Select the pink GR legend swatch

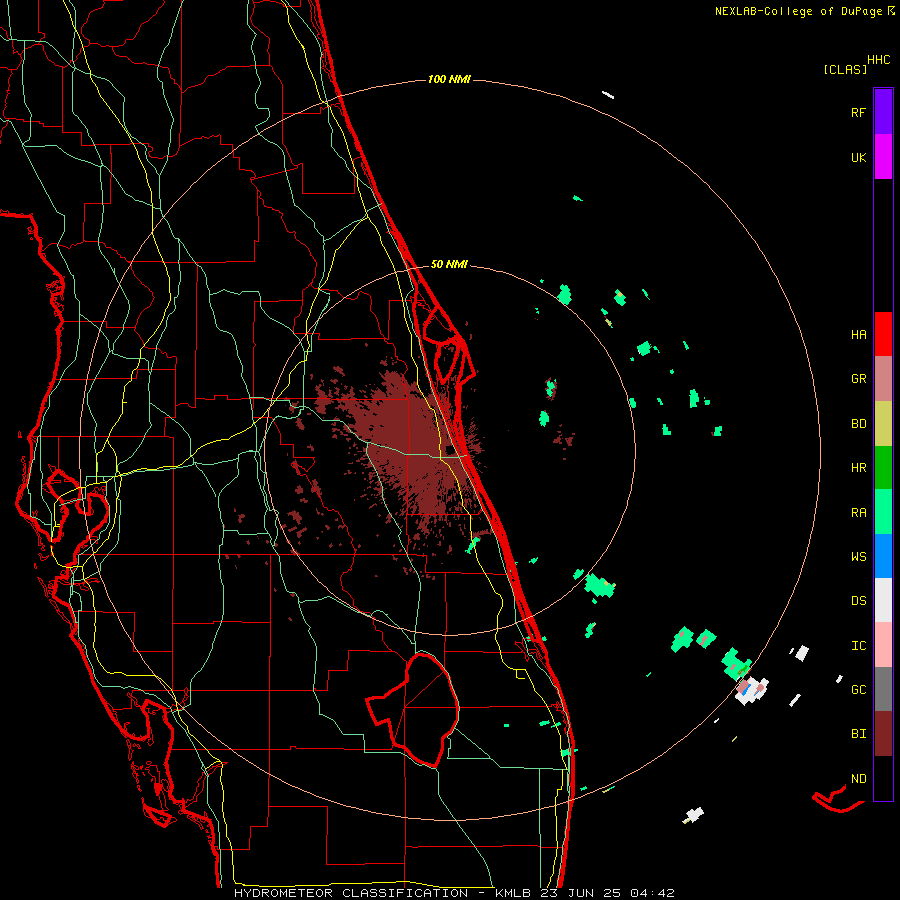tap(883, 379)
